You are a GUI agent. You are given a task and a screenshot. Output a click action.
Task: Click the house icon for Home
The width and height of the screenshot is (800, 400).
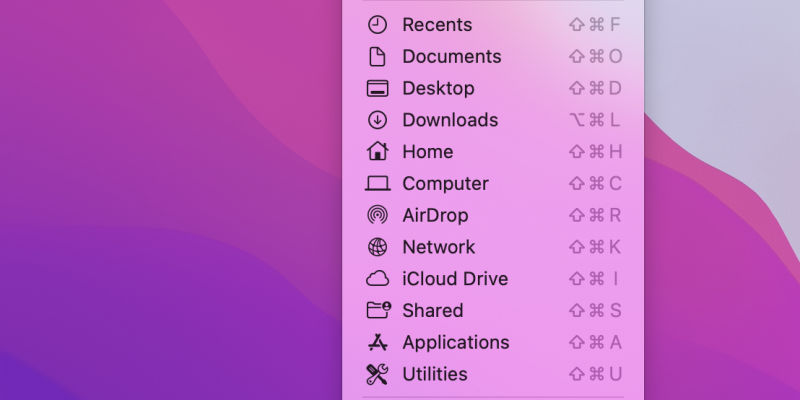click(377, 152)
